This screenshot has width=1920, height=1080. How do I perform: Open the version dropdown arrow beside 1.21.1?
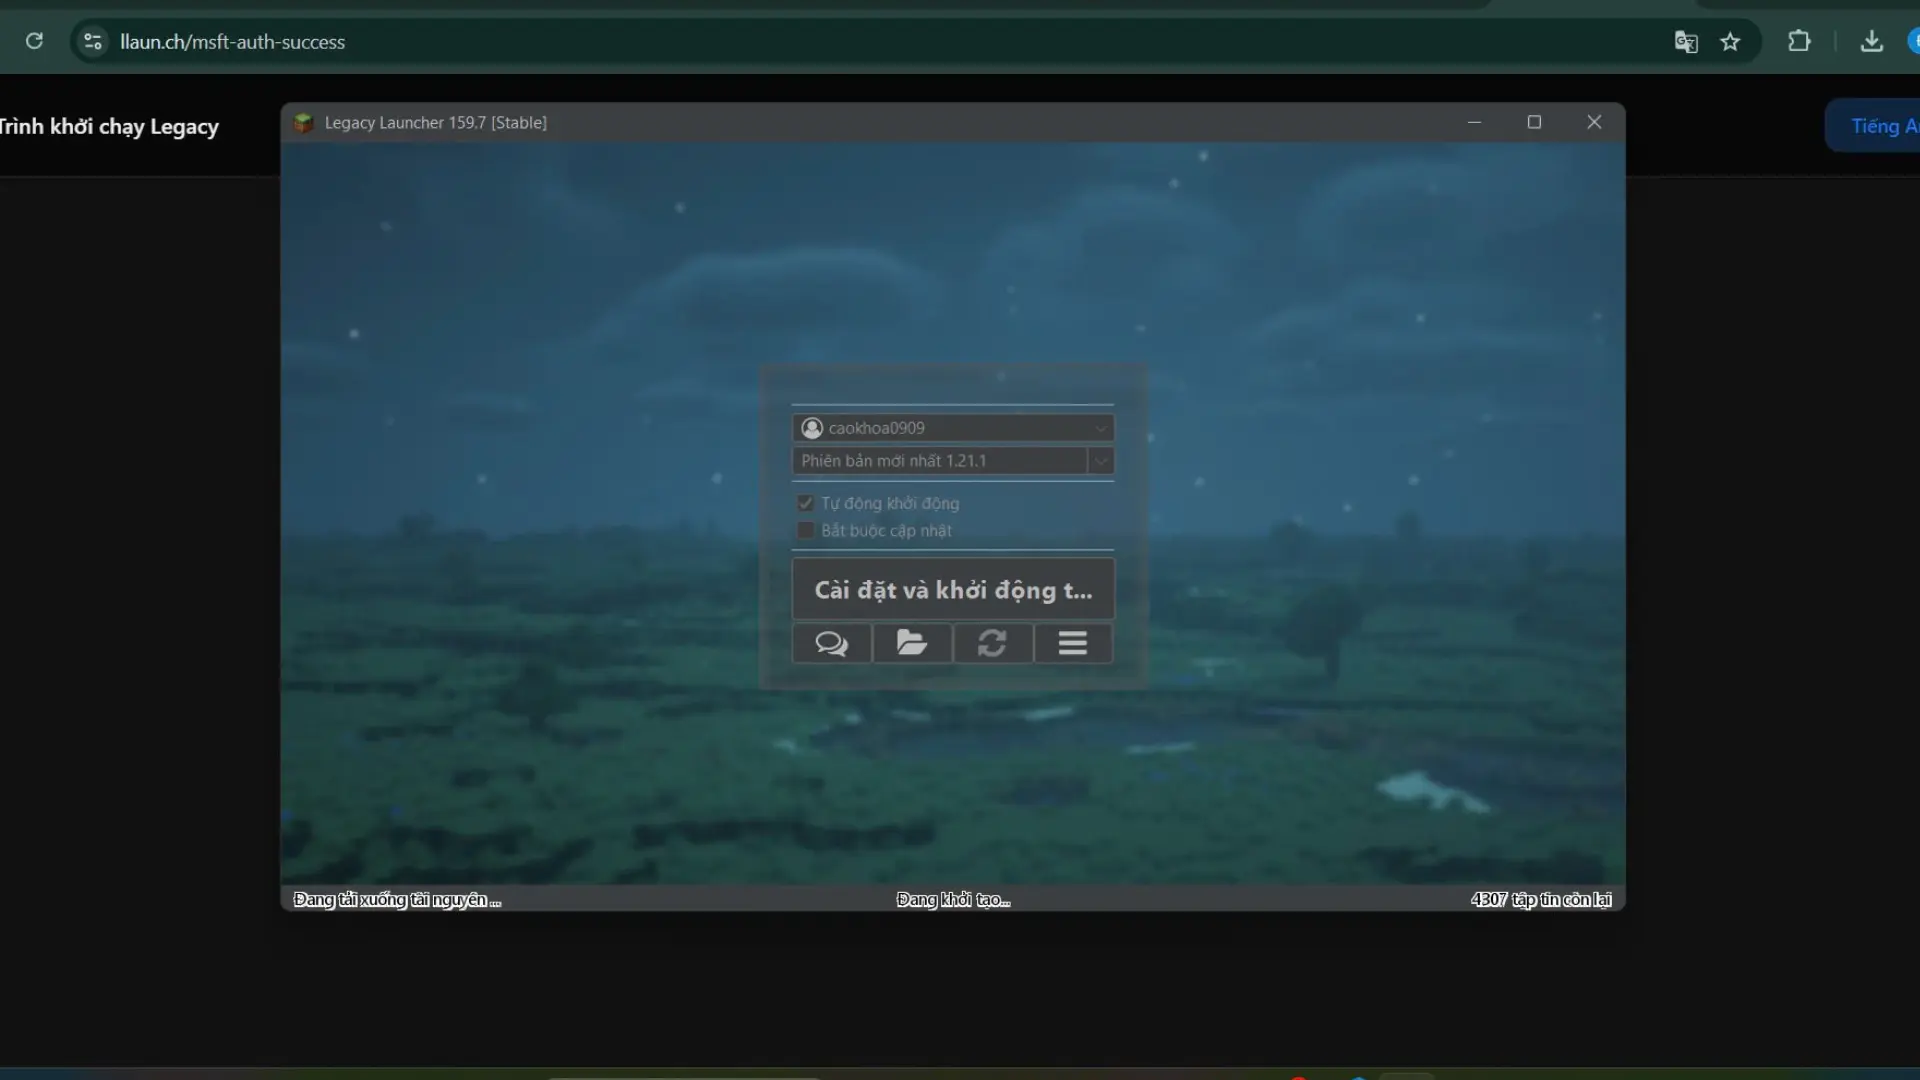click(1101, 461)
